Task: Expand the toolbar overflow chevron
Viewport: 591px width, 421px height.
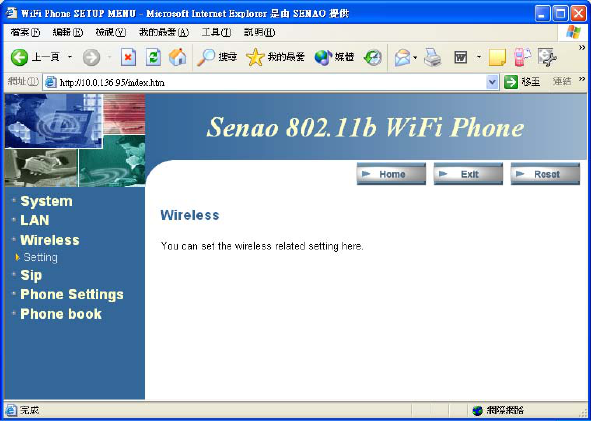Action: click(x=582, y=47)
